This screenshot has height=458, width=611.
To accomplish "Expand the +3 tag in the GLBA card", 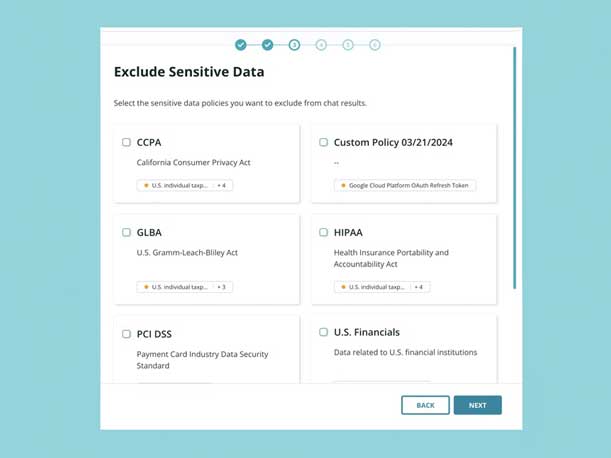I will 223,287.
